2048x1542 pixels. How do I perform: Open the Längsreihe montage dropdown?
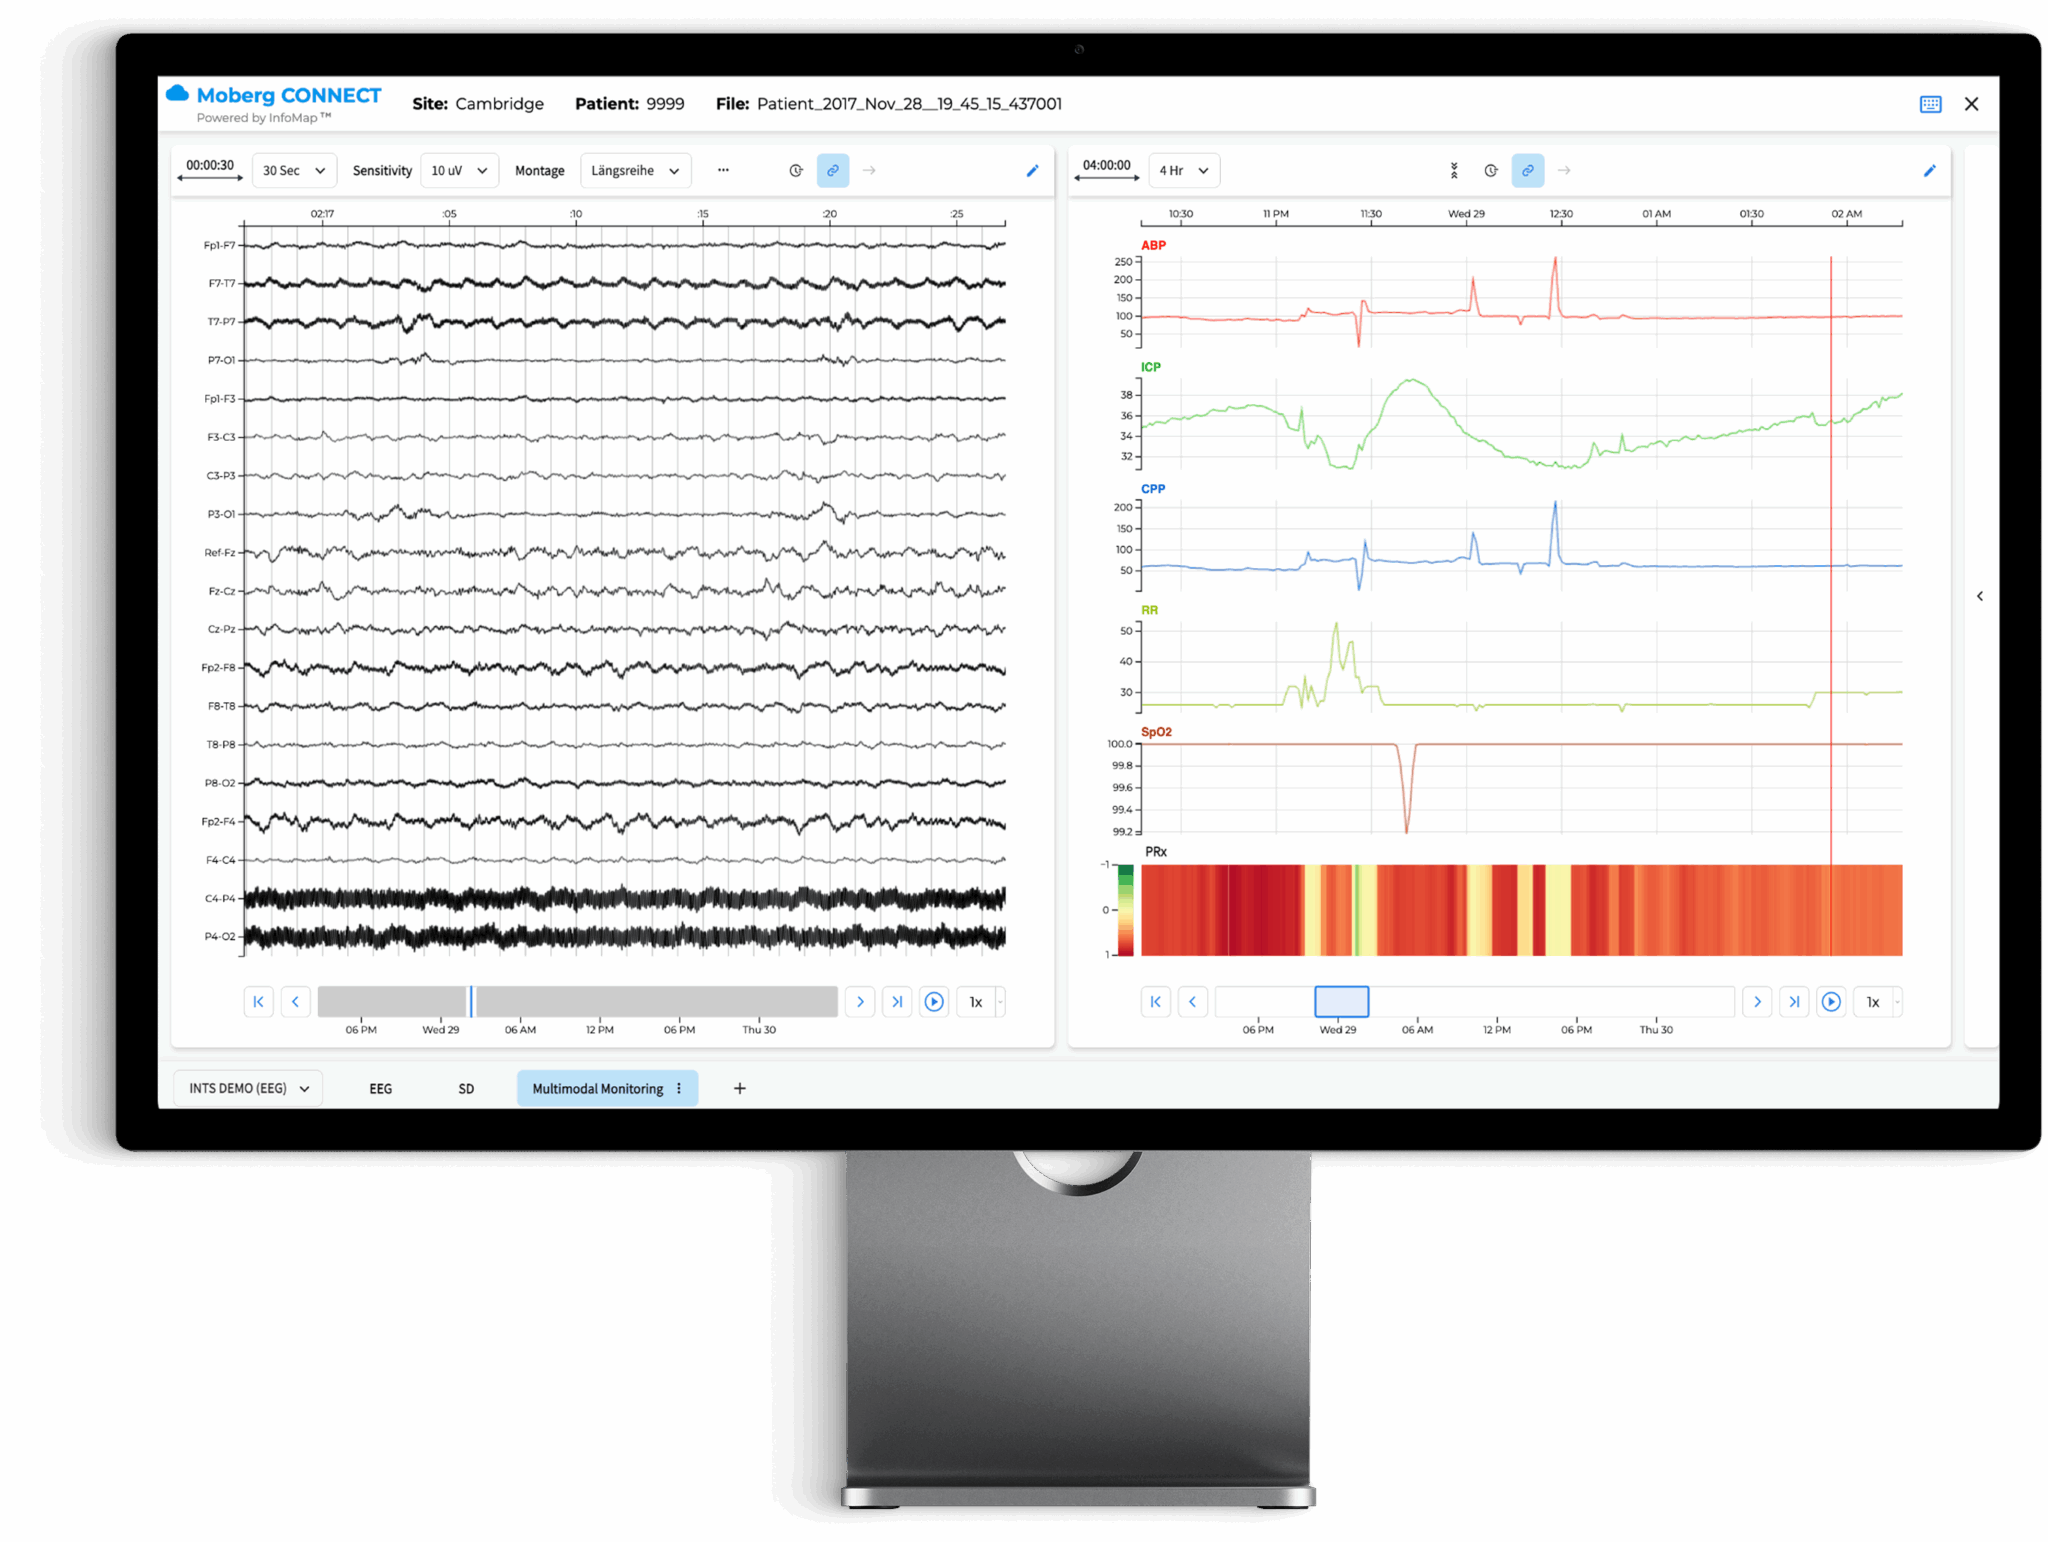[635, 170]
